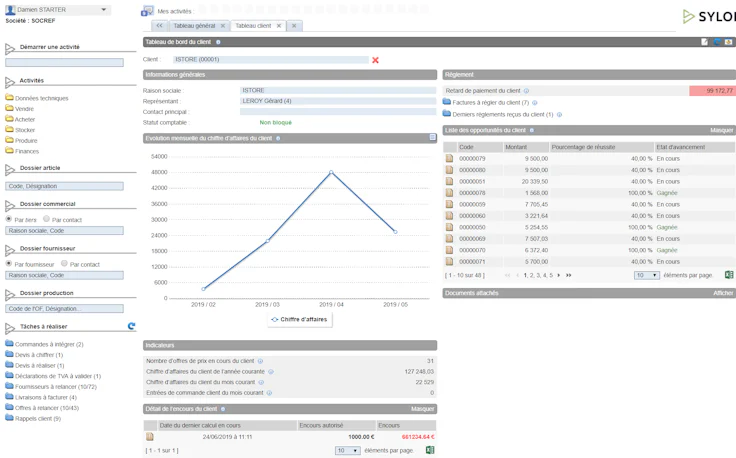
Task: Hide encours detail with Masquer
Action: tap(422, 409)
